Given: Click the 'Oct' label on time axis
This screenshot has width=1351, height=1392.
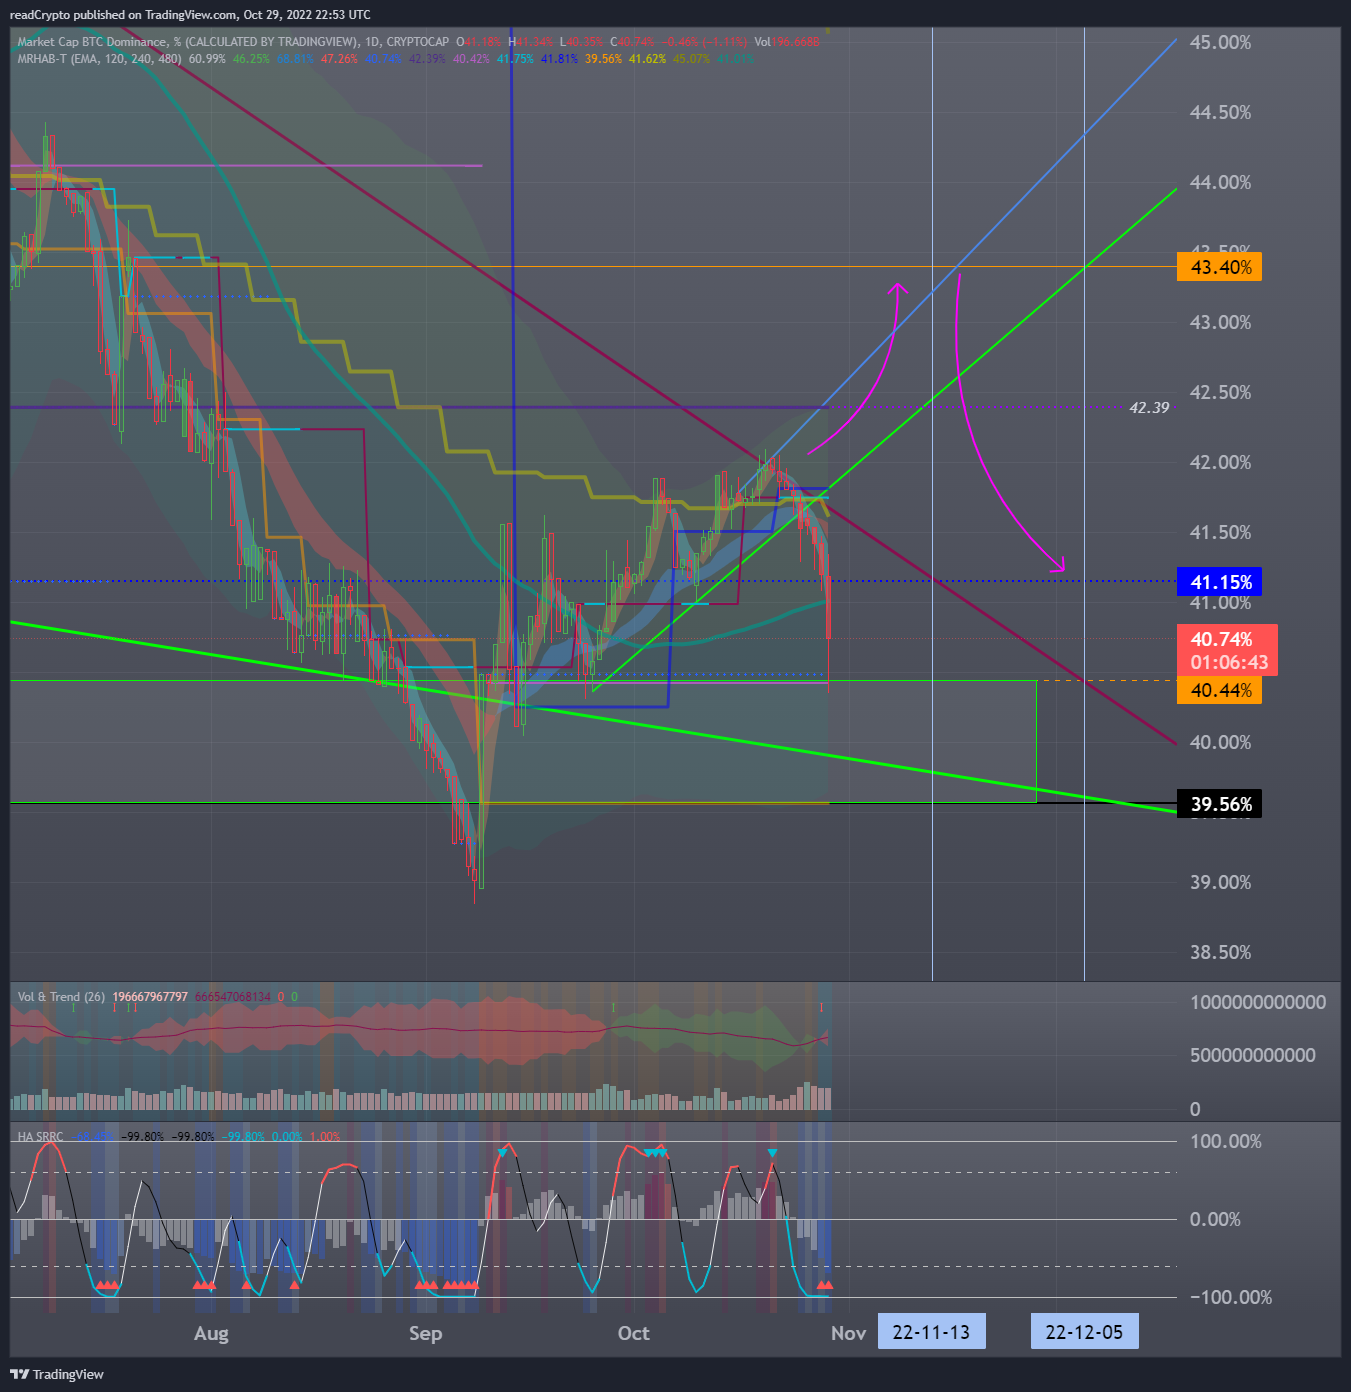Looking at the screenshot, I should click(633, 1333).
